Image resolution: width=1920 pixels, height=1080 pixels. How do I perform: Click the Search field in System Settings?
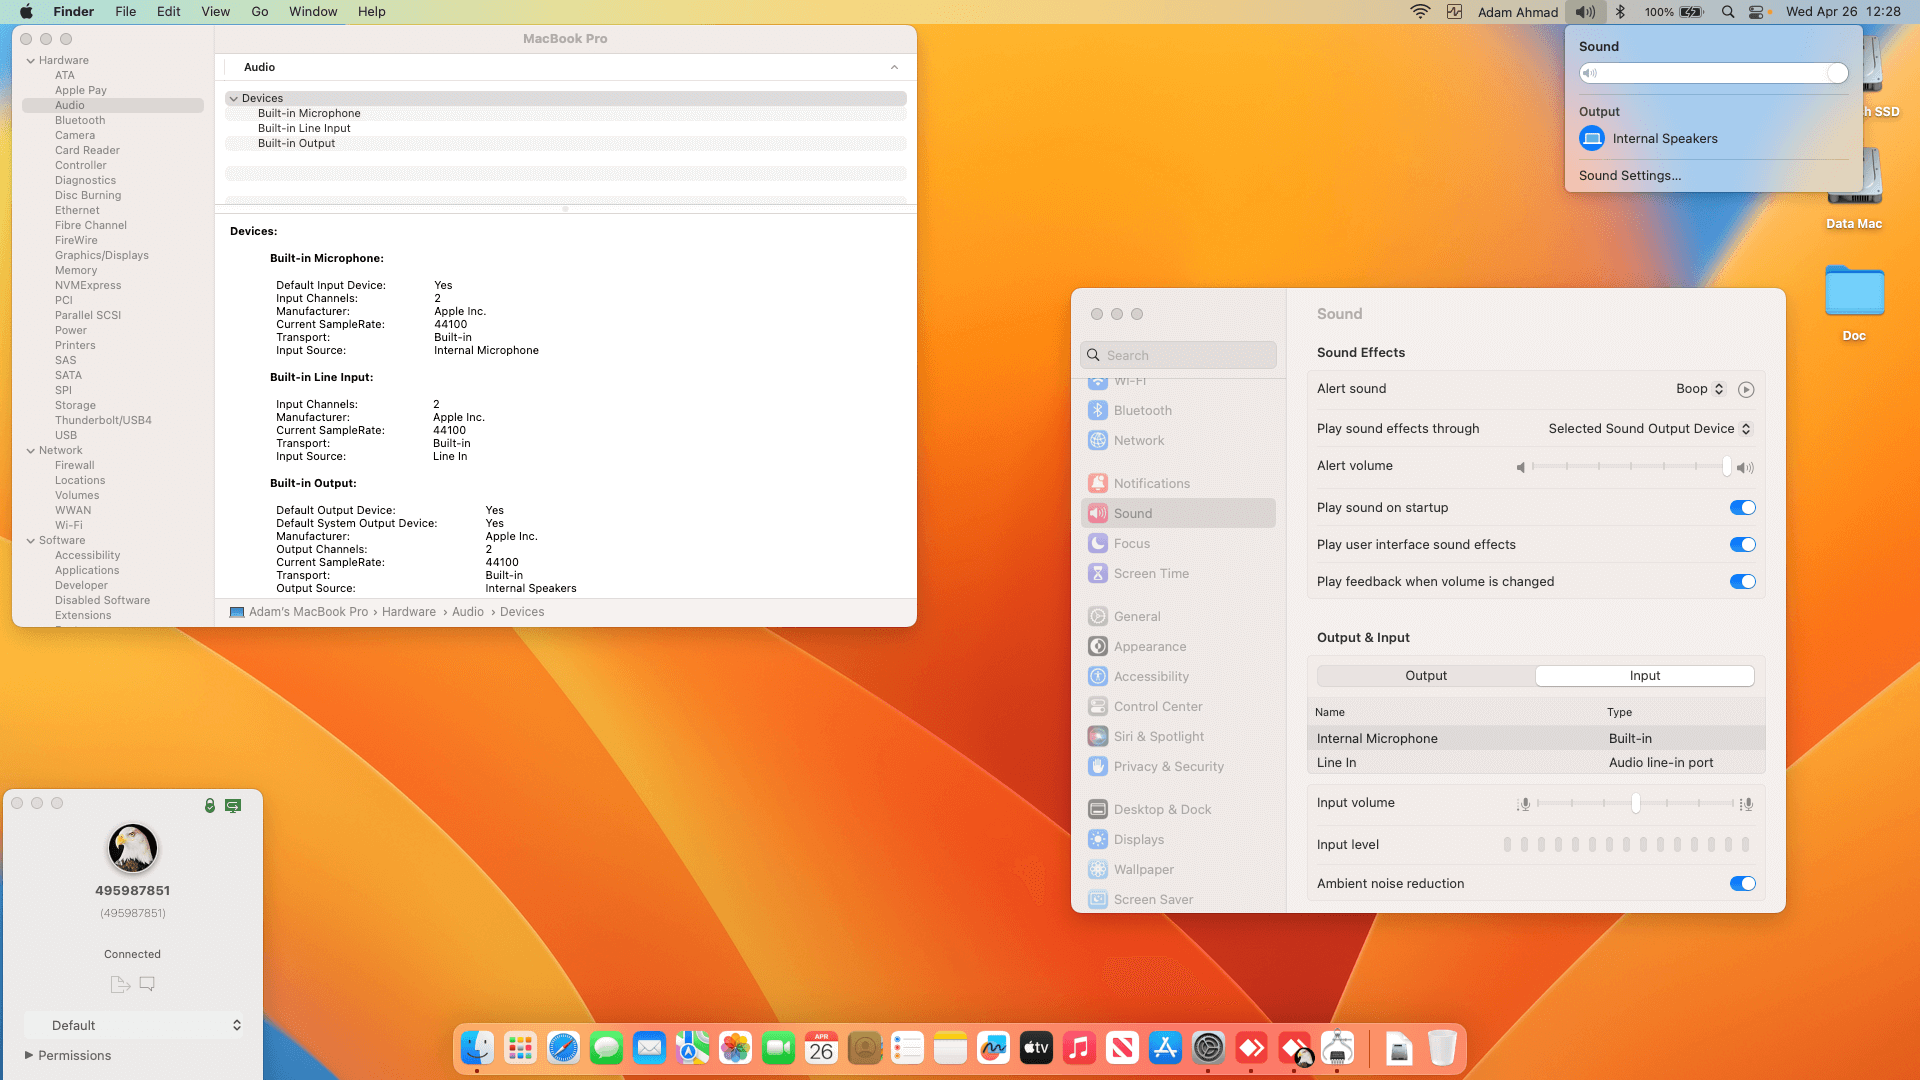pyautogui.click(x=1178, y=356)
